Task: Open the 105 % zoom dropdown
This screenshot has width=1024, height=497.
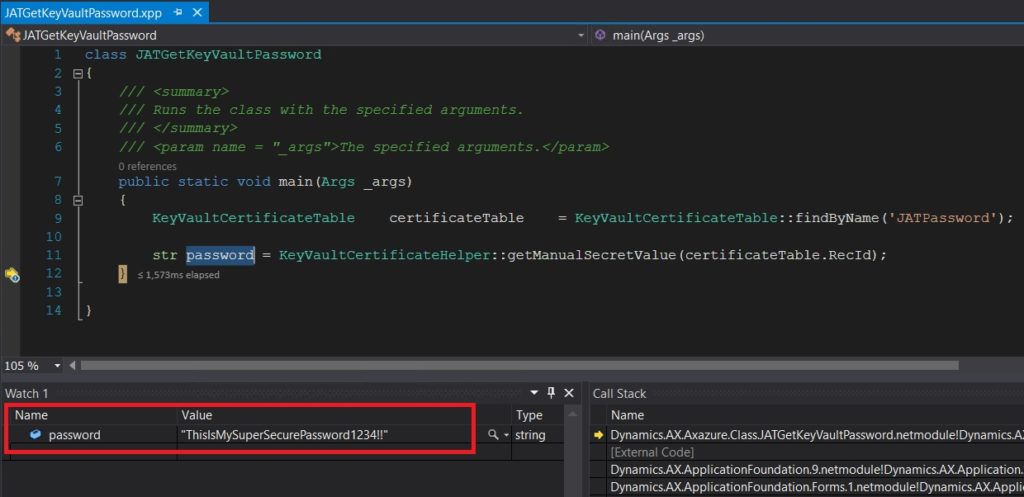Action: (x=57, y=366)
